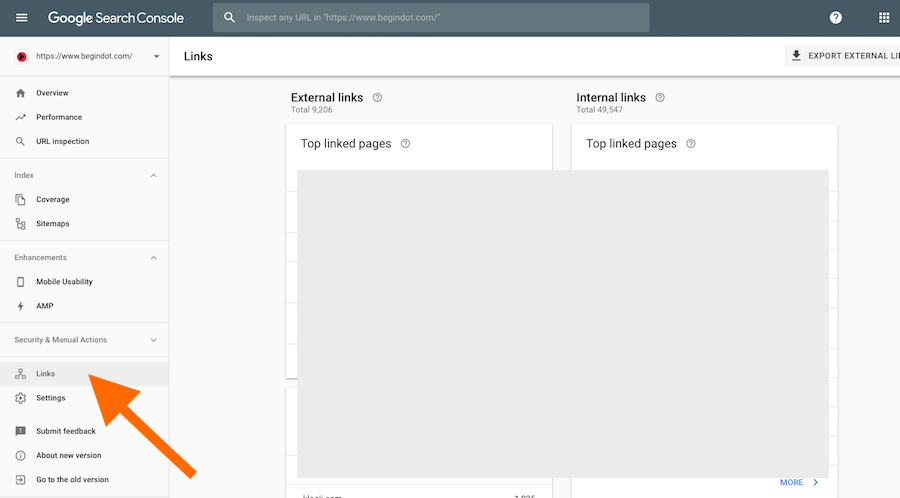Click the Settings gear icon

[x=21, y=398]
